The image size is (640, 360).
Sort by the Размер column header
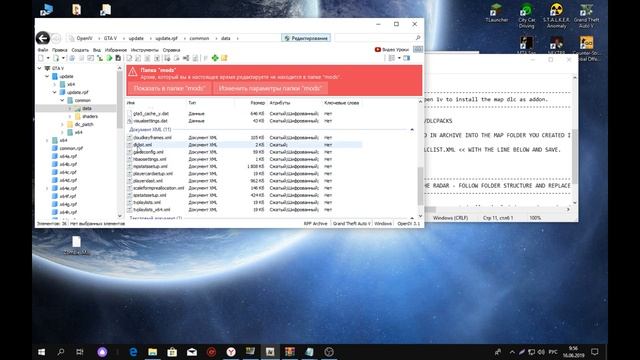pyautogui.click(x=258, y=103)
